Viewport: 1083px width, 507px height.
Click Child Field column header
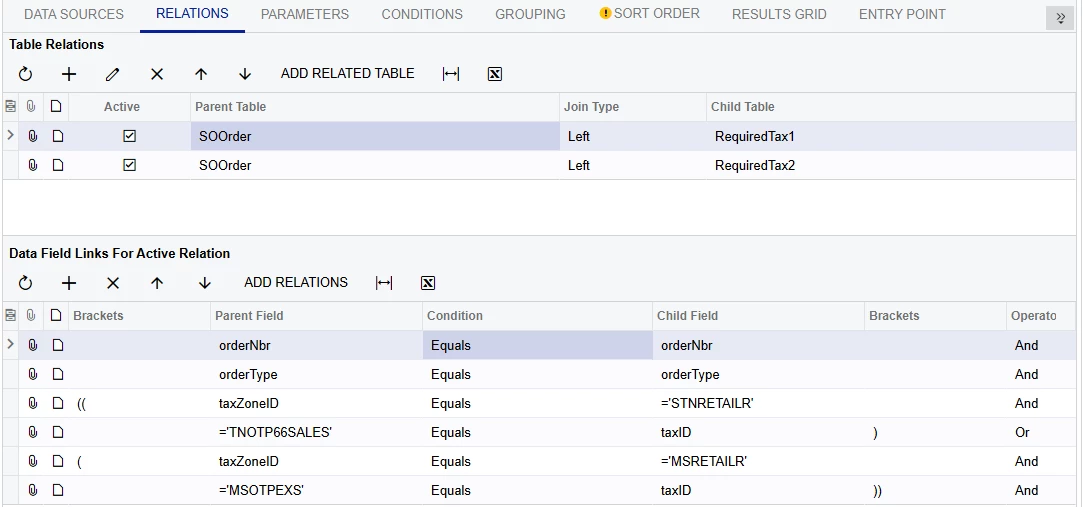[758, 315]
